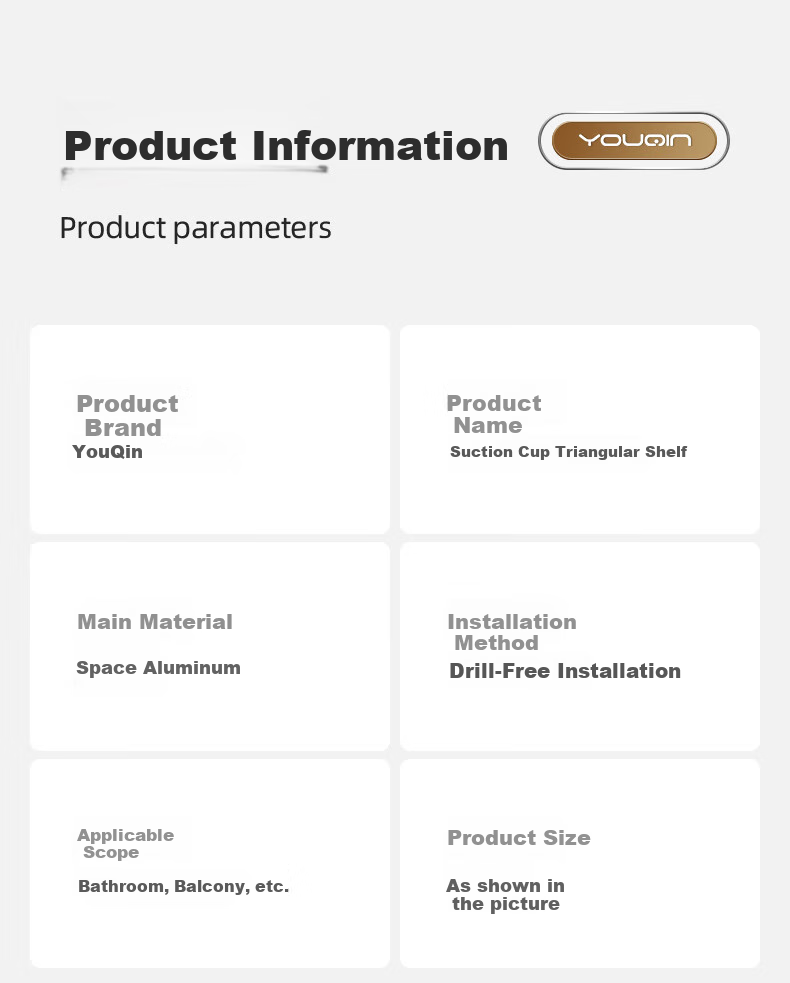This screenshot has width=790, height=983.
Task: Click Bathroom, Balcony, etc. text
Action: coord(183,886)
